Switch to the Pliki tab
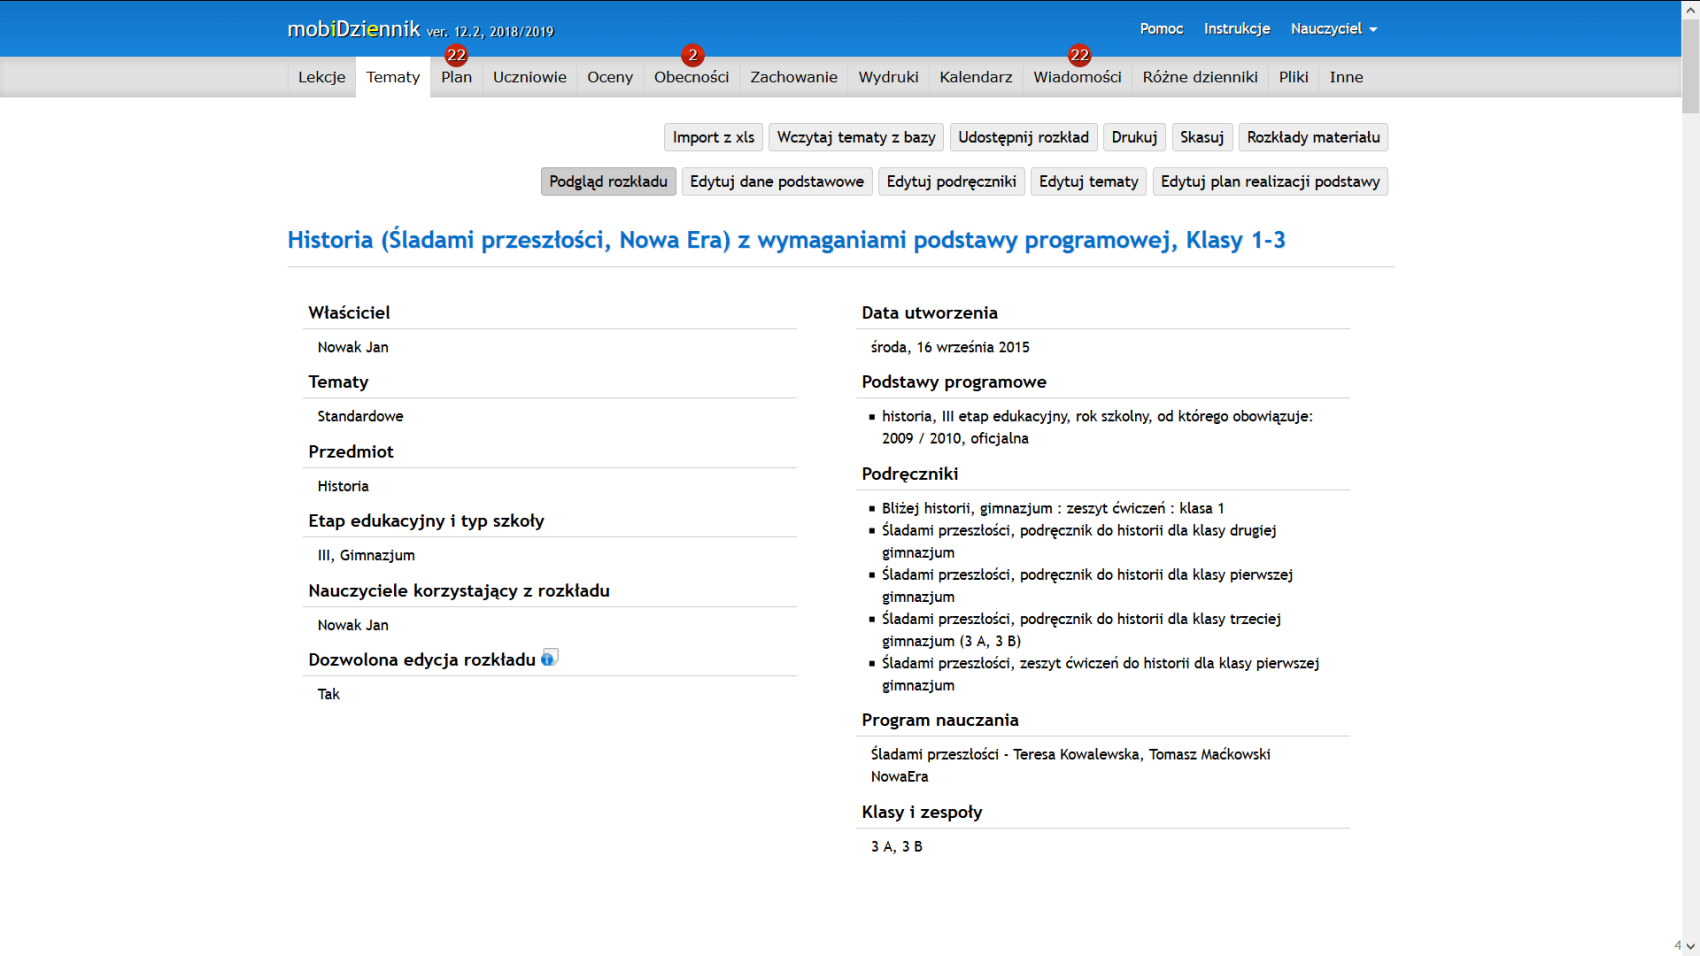The image size is (1700, 956). coord(1294,77)
